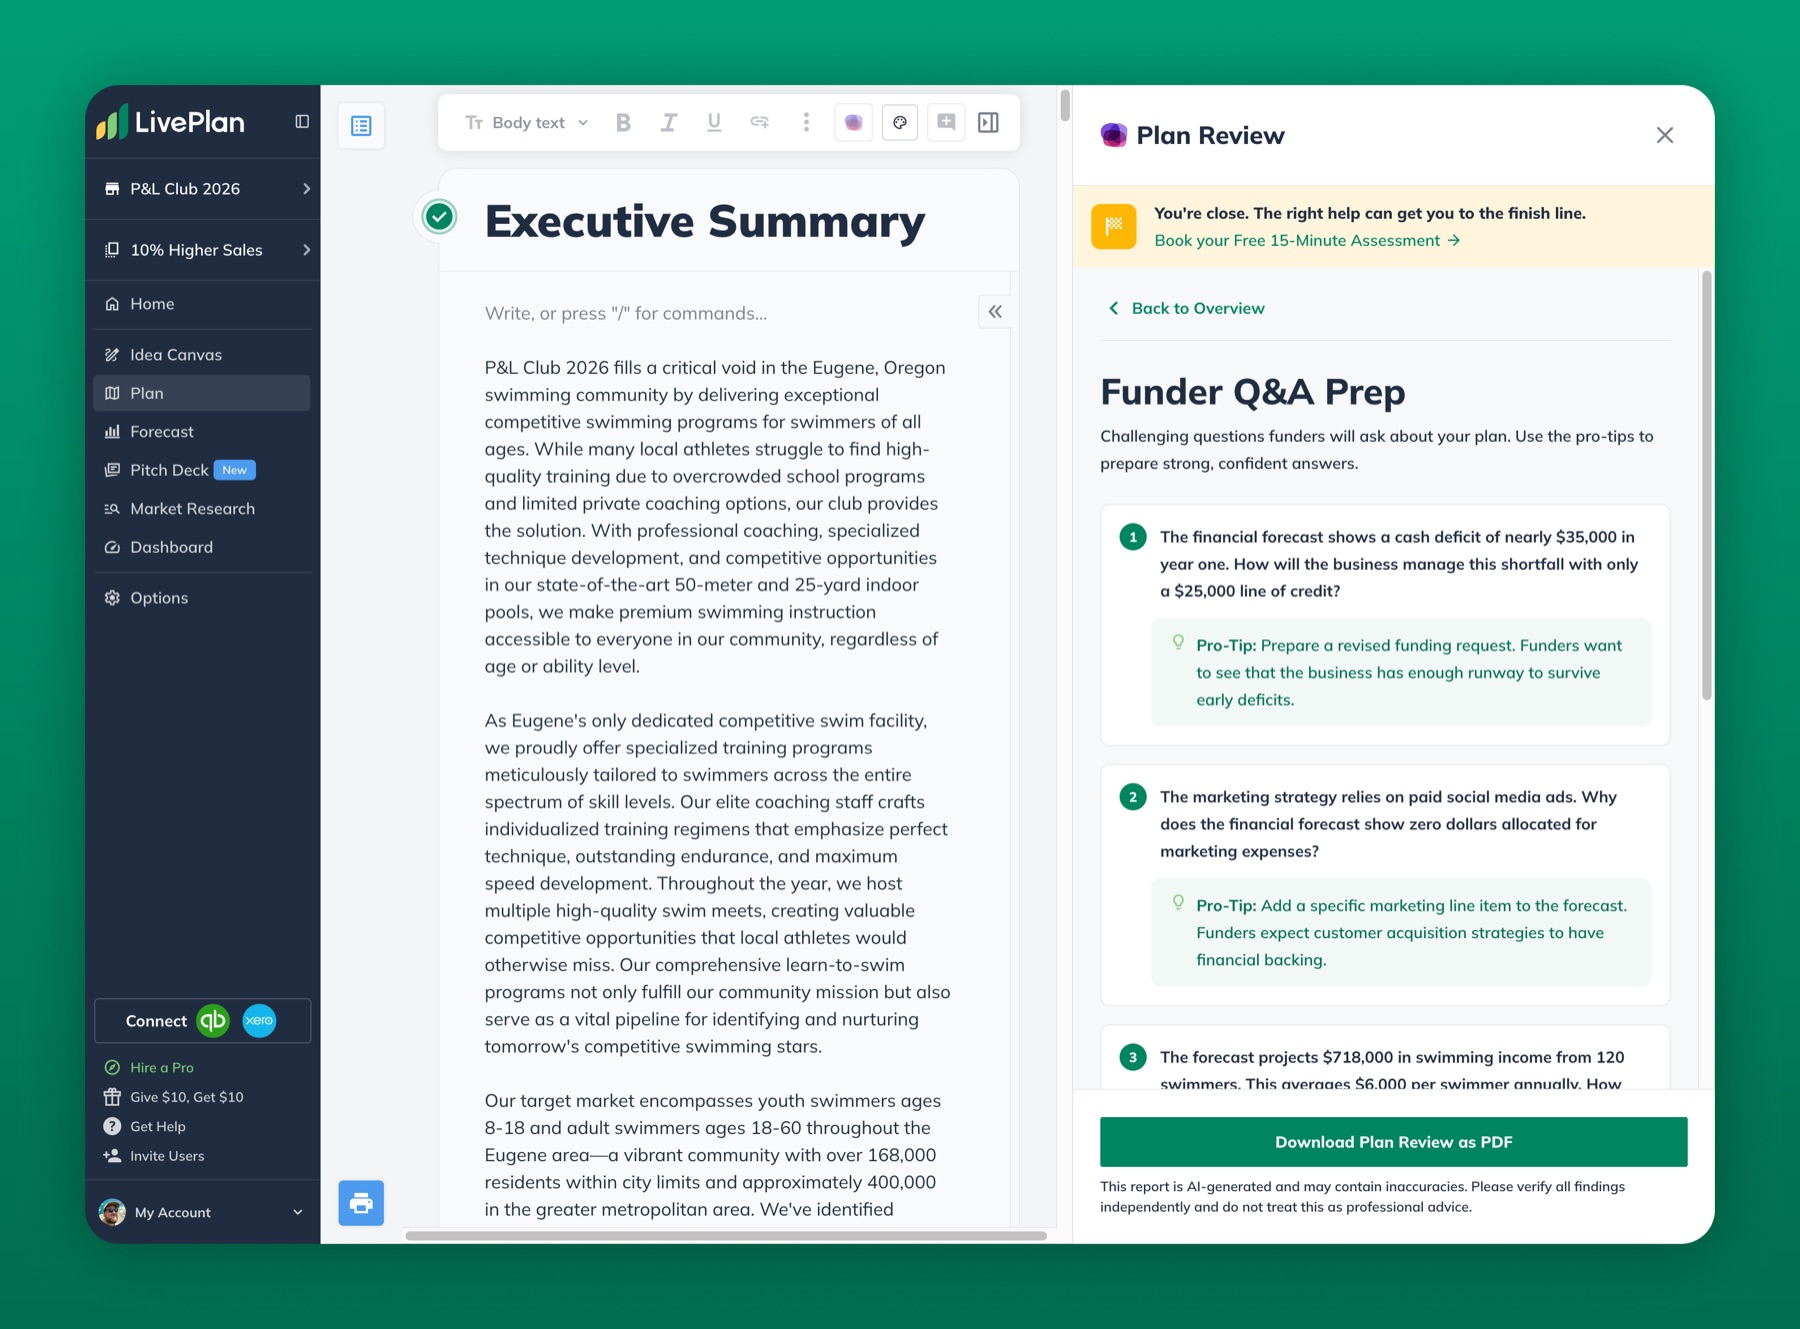Select Plan in sidebar

pos(202,393)
